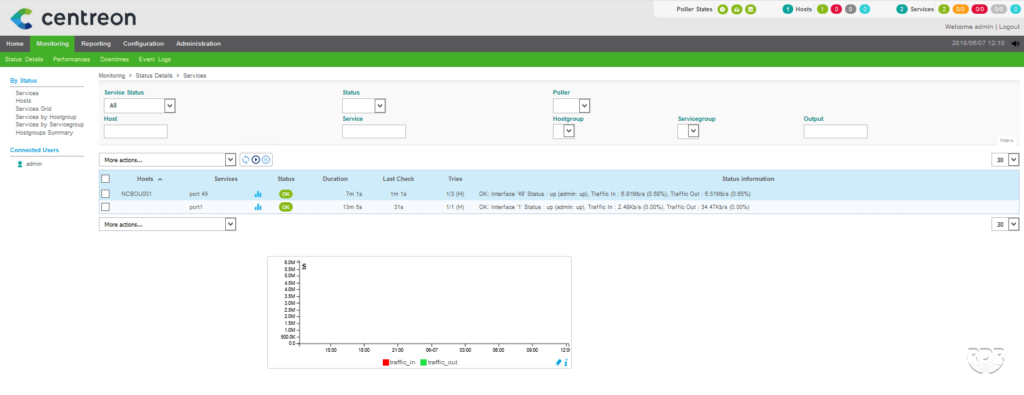Click the teal total Services count badge
This screenshot has height=395, width=1024.
point(902,9)
